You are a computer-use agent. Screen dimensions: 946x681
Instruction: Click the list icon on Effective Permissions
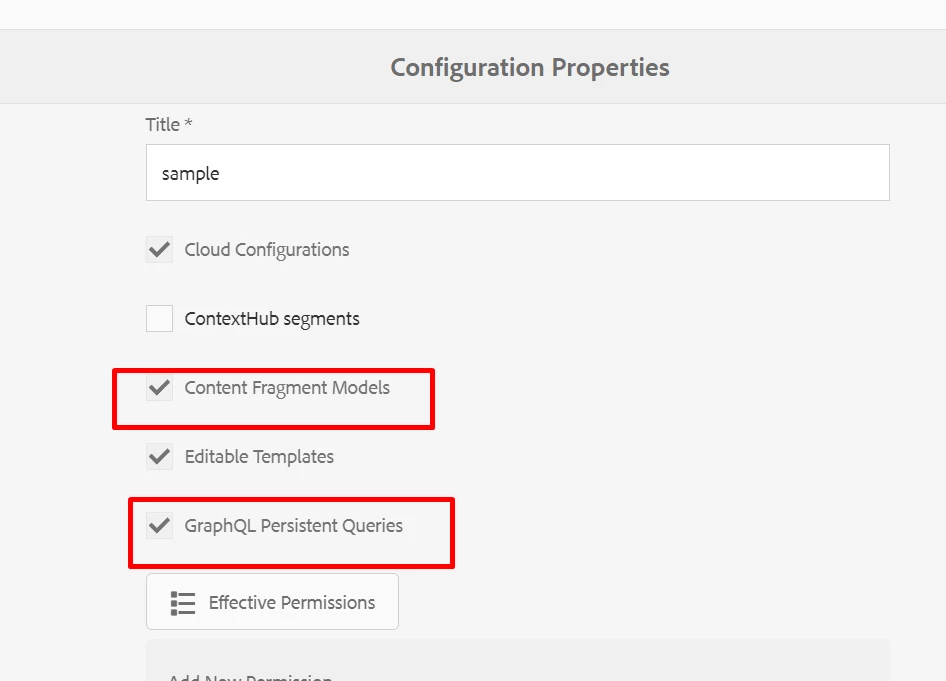182,603
